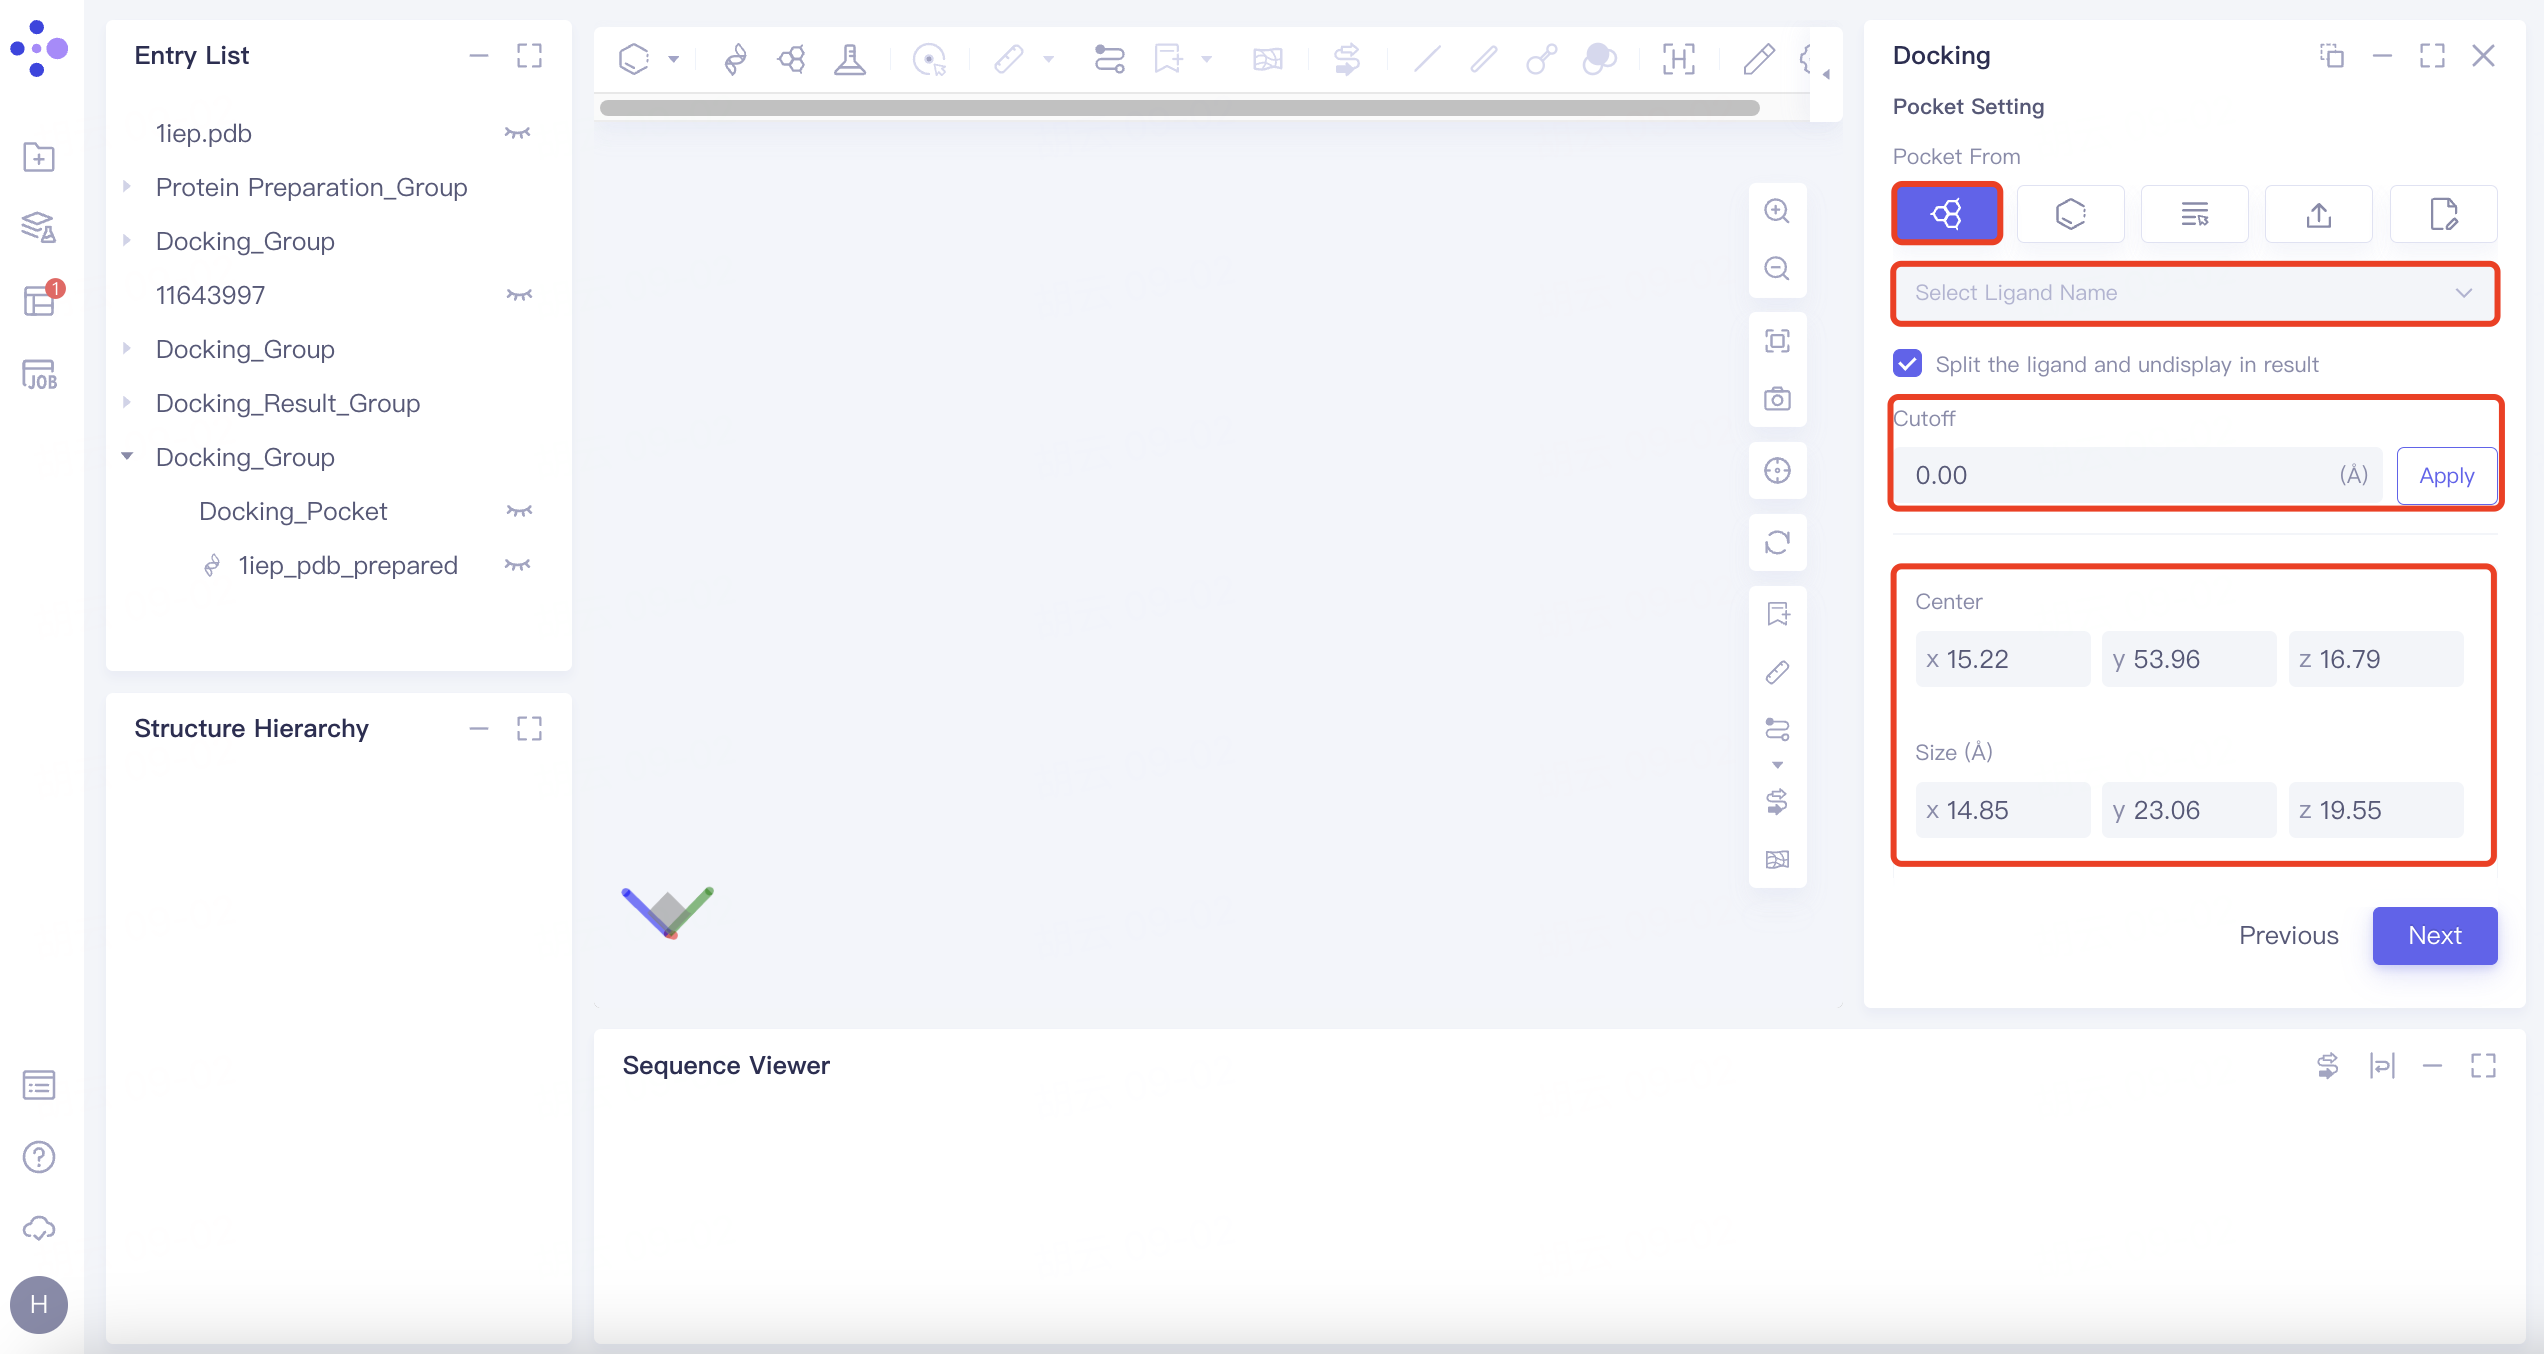This screenshot has height=1354, width=2544.
Task: Toggle hydrogen display with the [H] toolbar icon
Action: (1678, 59)
